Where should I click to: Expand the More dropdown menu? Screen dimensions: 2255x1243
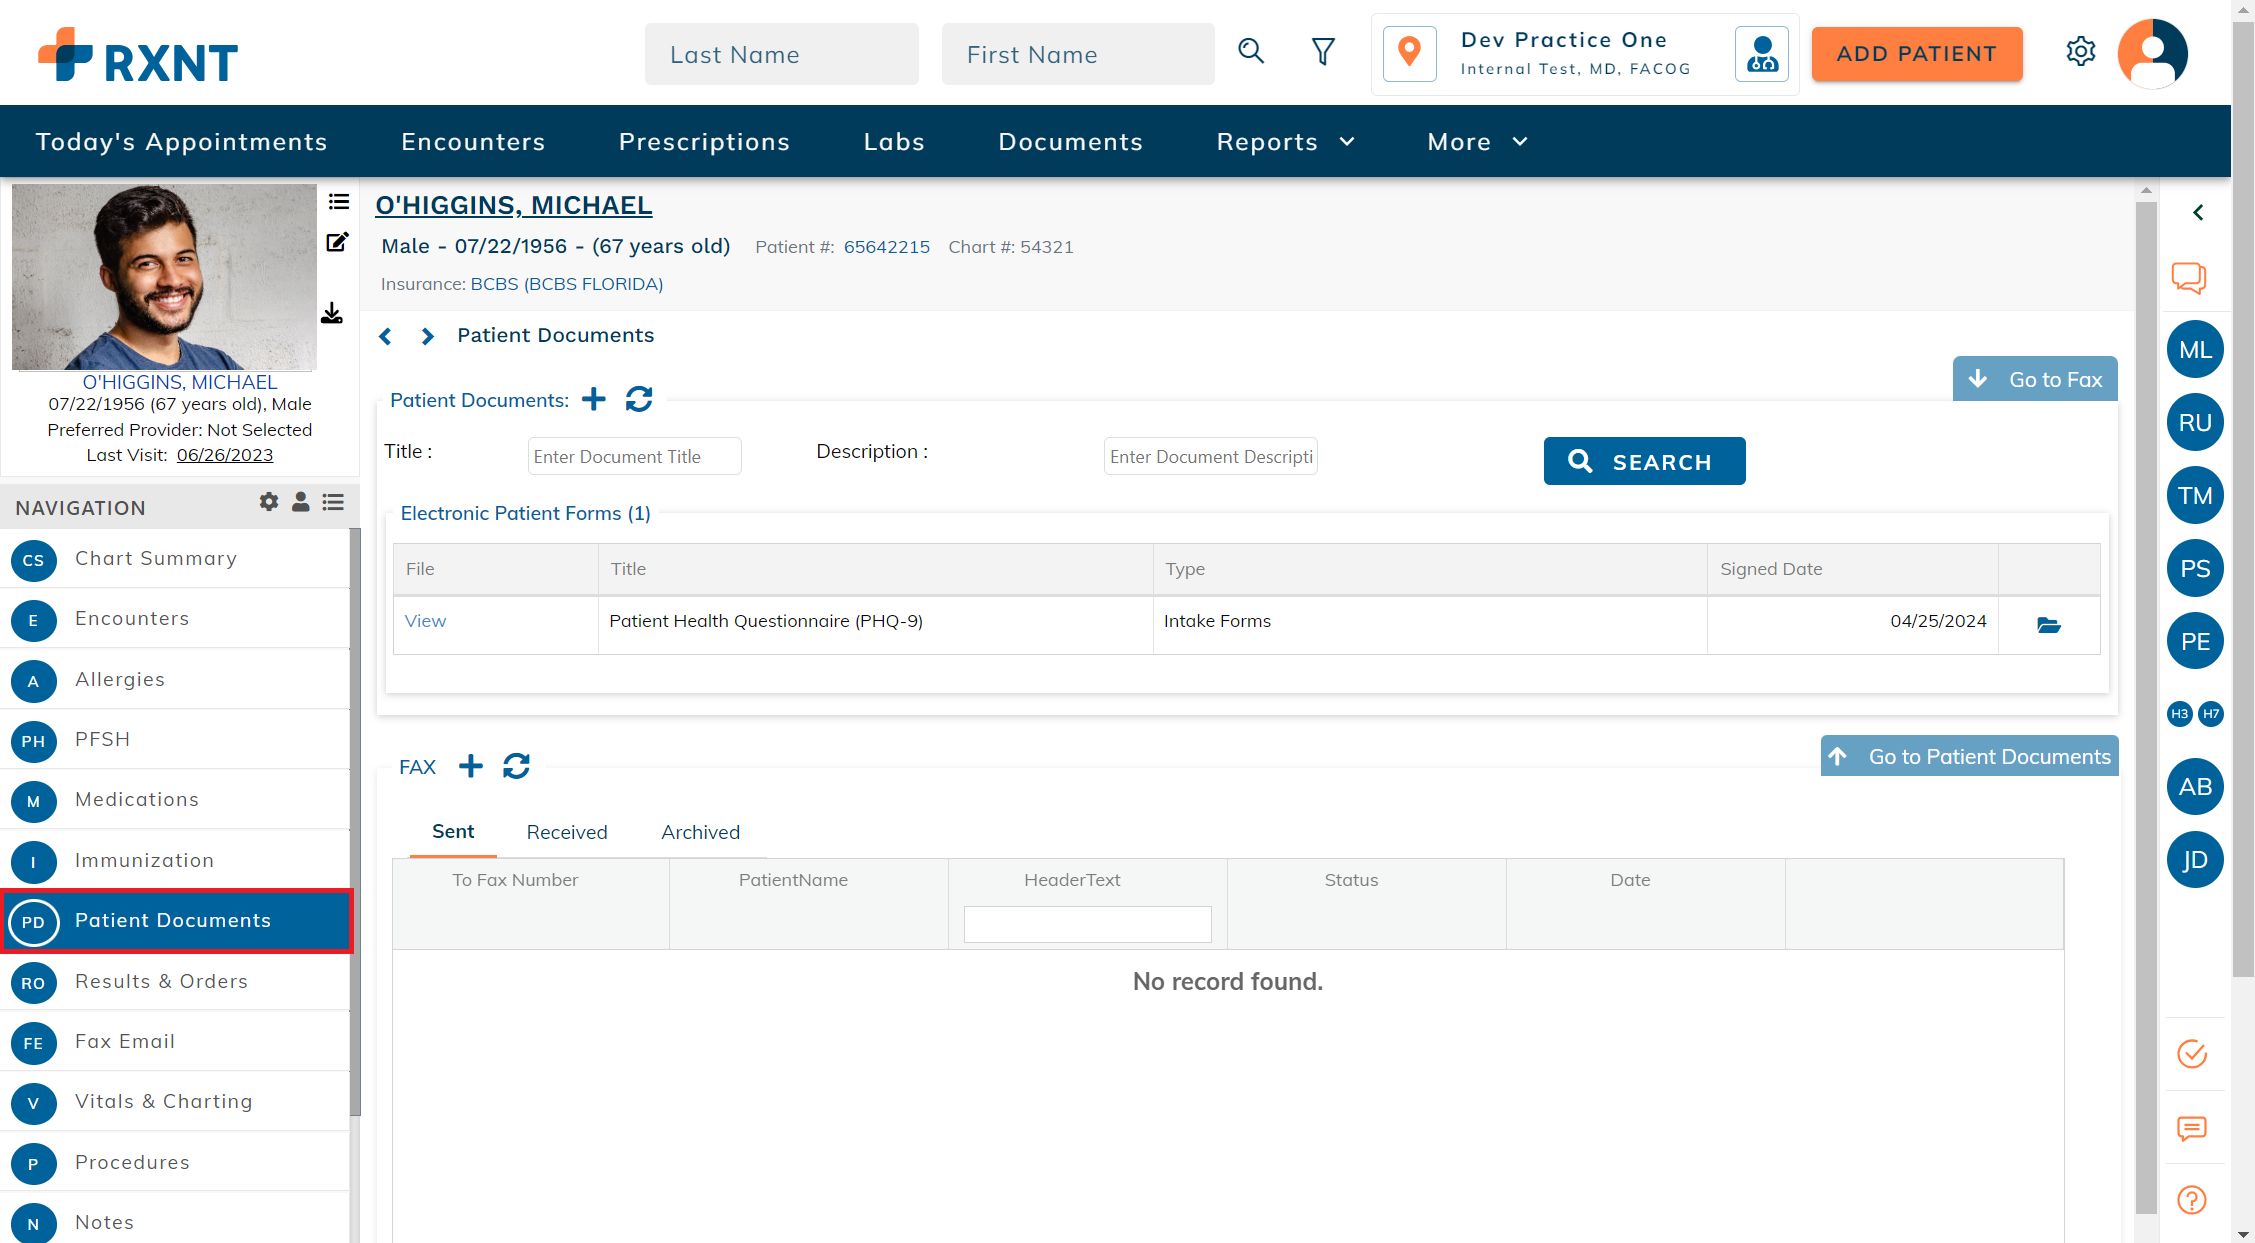pos(1477,142)
